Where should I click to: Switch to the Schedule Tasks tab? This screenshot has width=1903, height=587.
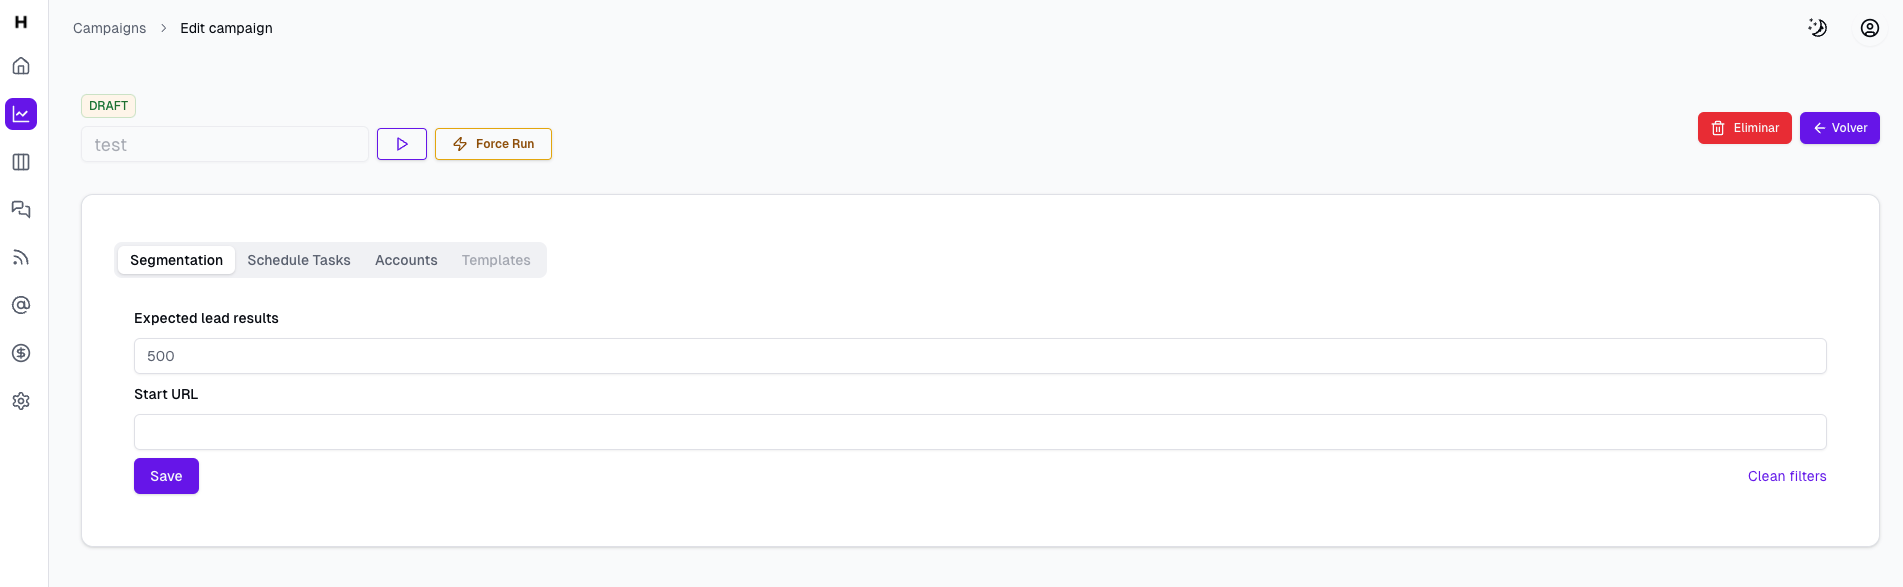(x=299, y=260)
